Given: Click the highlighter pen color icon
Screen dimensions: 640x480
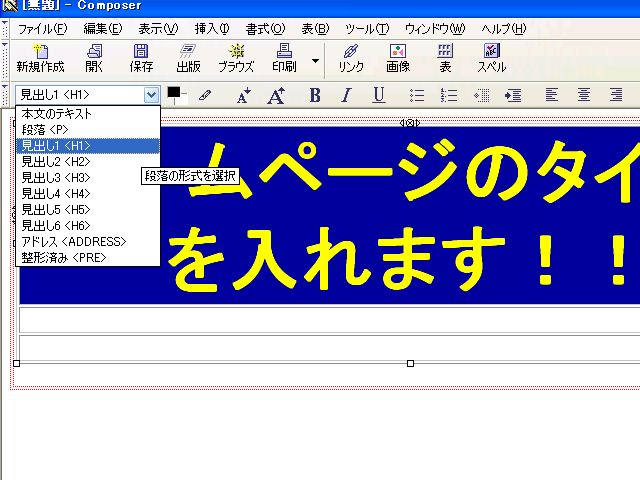Looking at the screenshot, I should point(205,96).
